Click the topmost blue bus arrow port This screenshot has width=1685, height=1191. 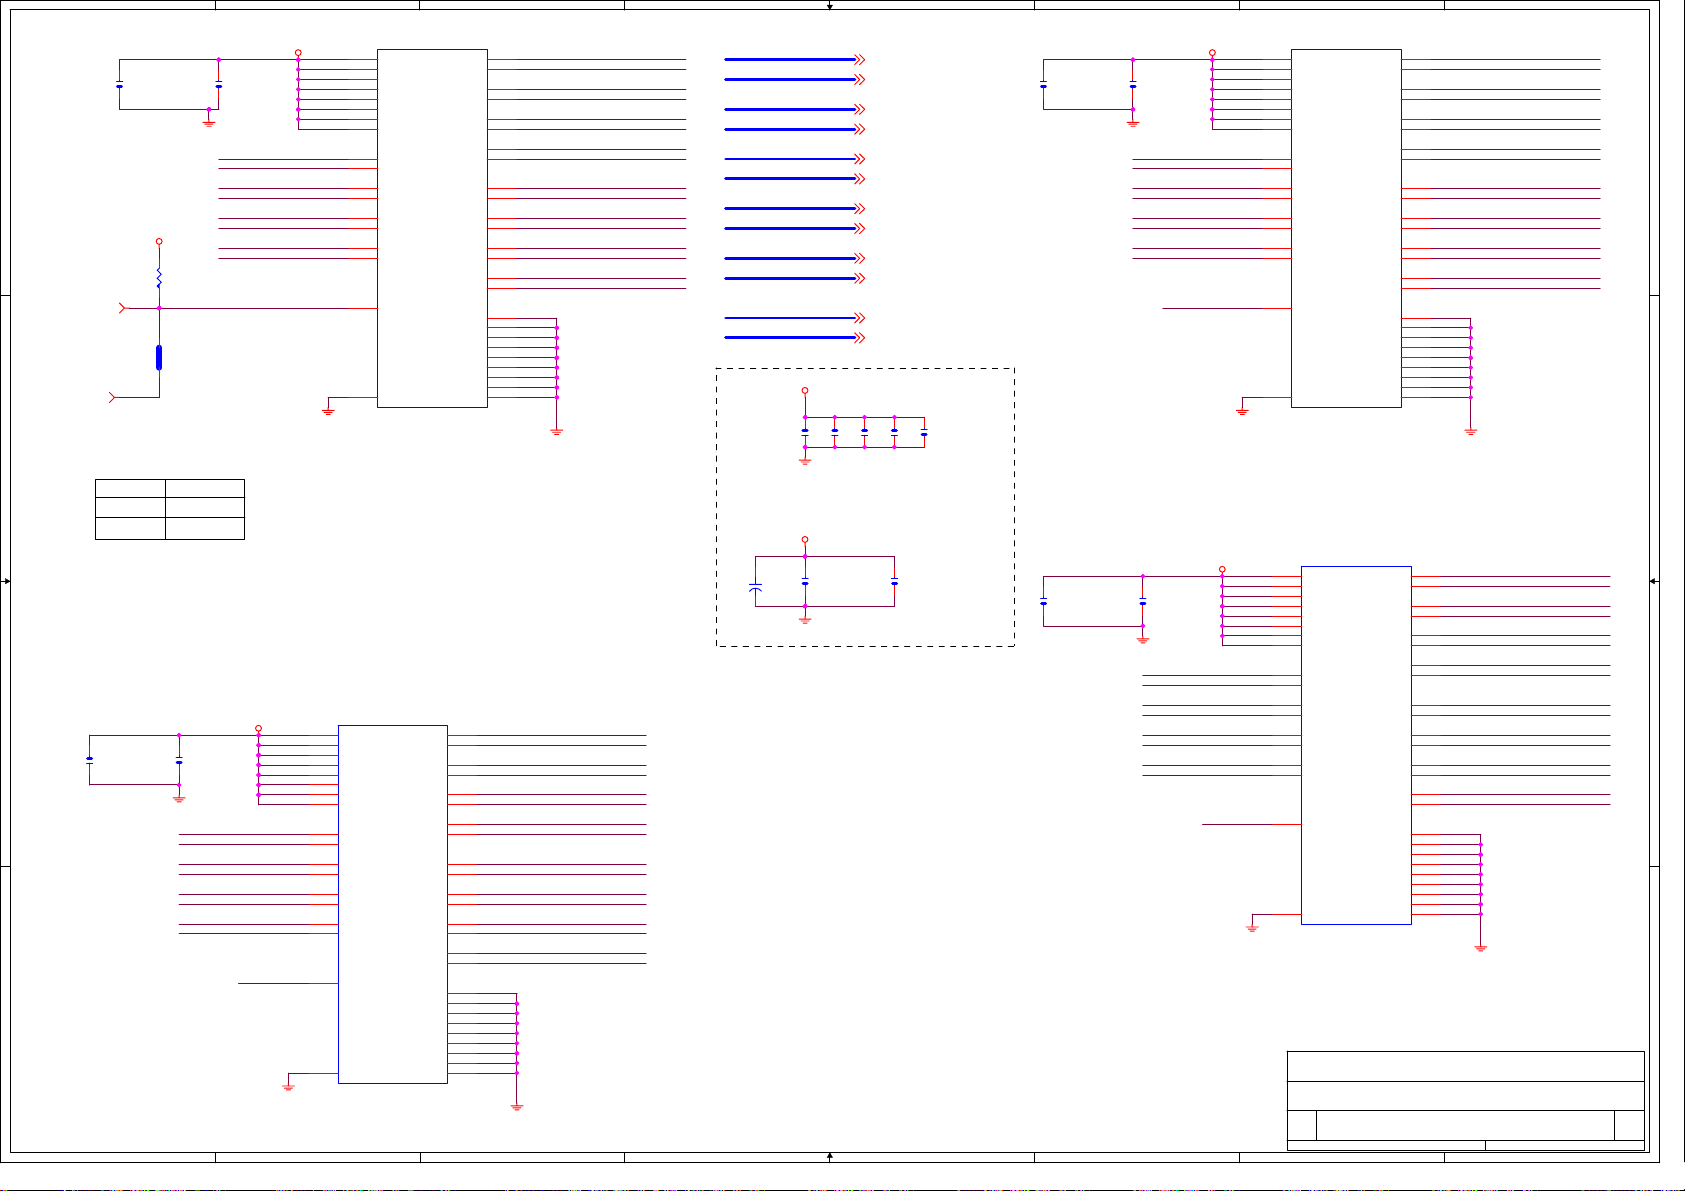(860, 60)
